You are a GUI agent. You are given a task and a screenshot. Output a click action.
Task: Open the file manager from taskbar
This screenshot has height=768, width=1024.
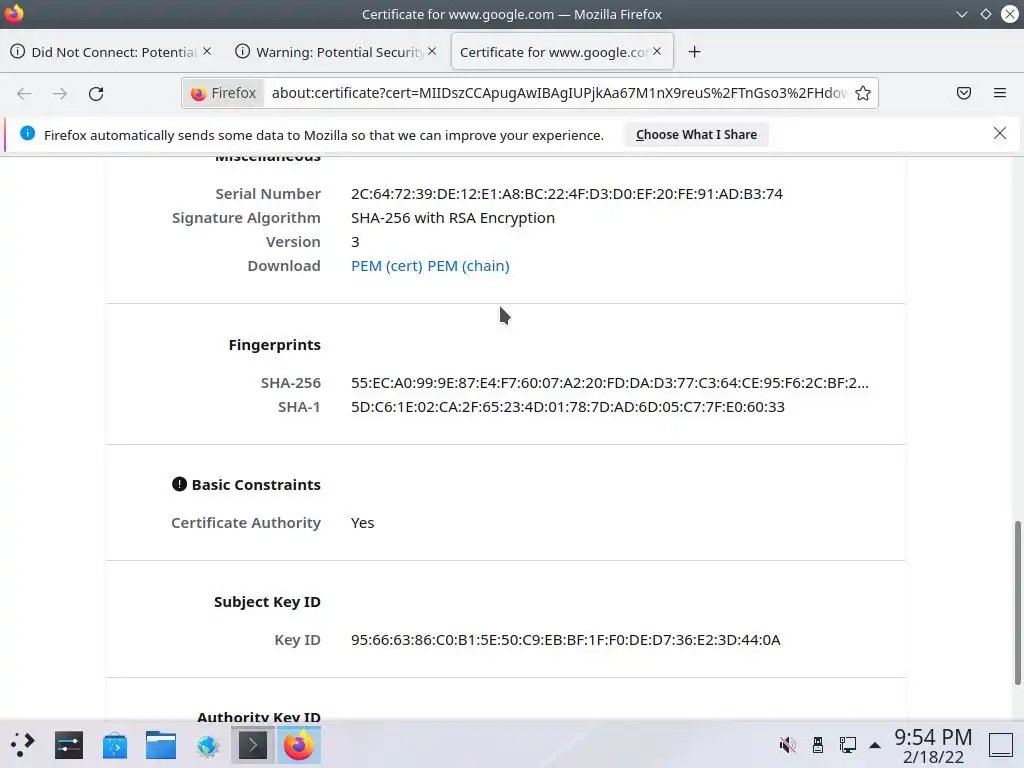point(161,745)
